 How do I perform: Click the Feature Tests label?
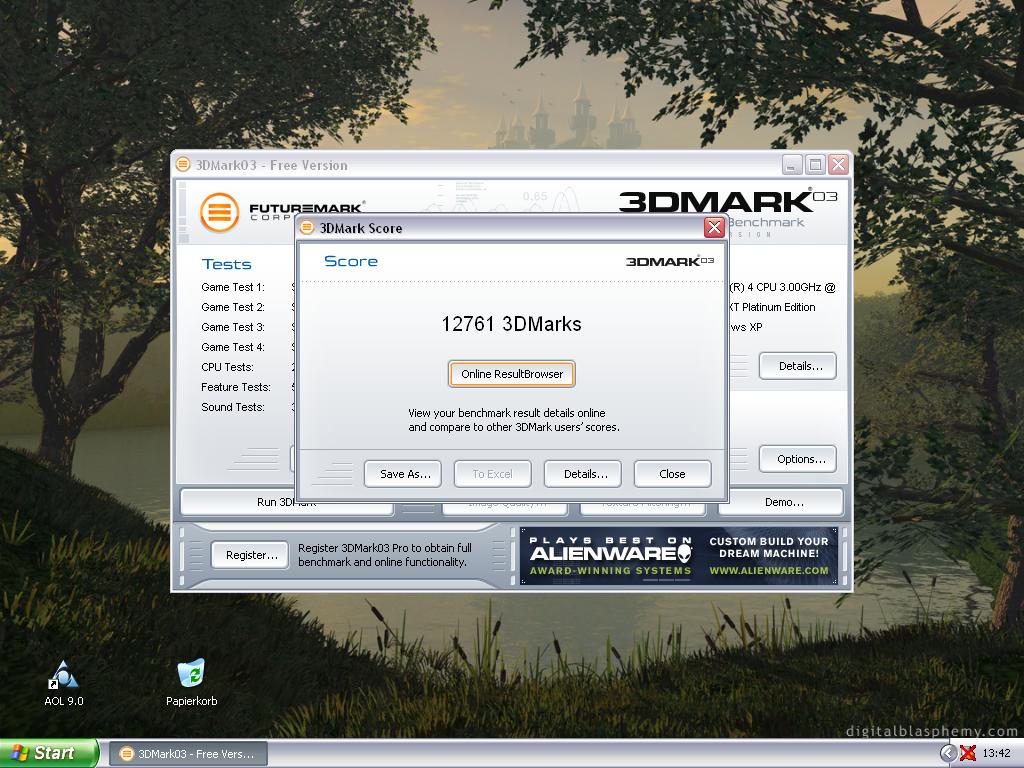[236, 387]
